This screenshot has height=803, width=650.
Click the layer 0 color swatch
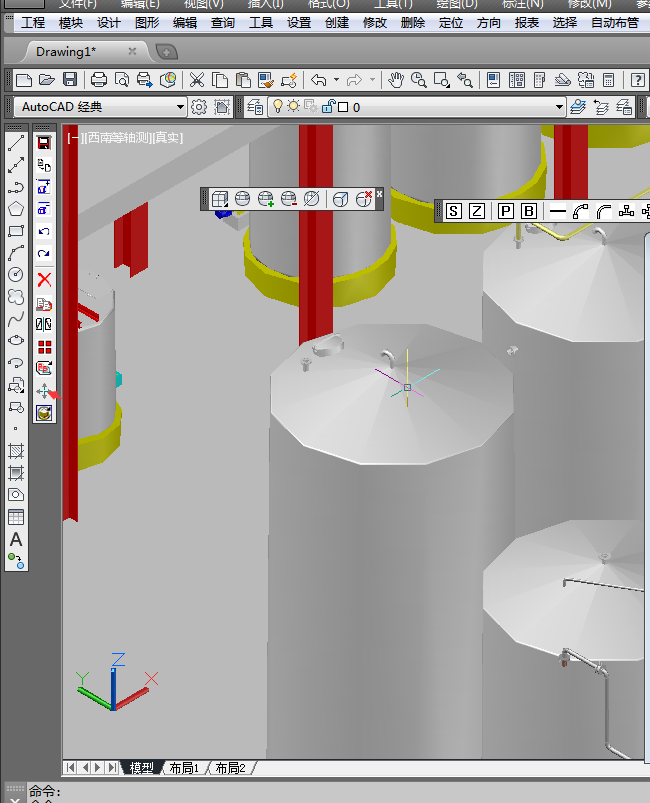click(342, 107)
